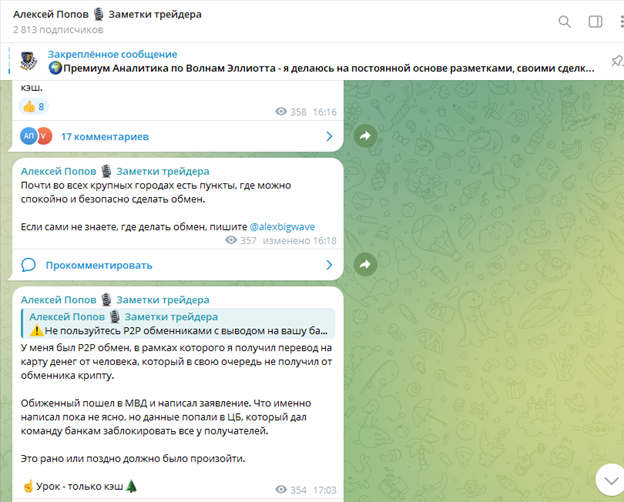The width and height of the screenshot is (624, 502).
Task: Click the text 'Урок - только кэш'
Action: coord(80,486)
